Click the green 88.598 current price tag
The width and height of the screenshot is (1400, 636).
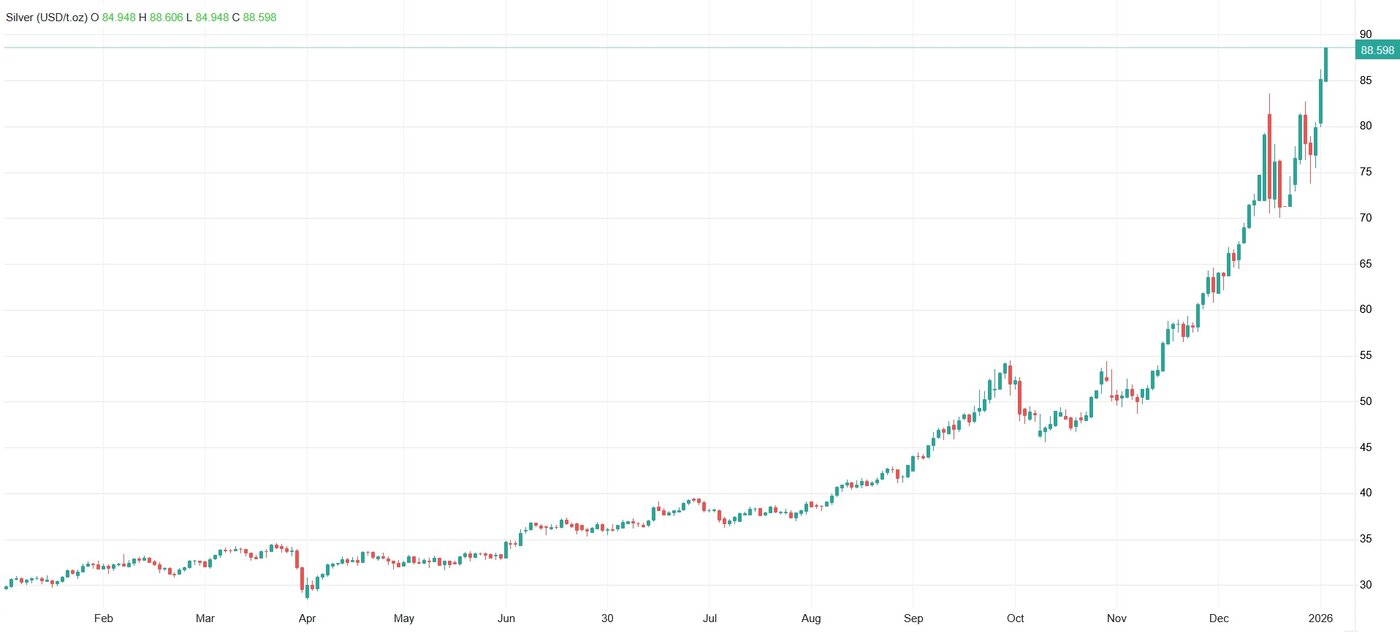pos(1377,50)
